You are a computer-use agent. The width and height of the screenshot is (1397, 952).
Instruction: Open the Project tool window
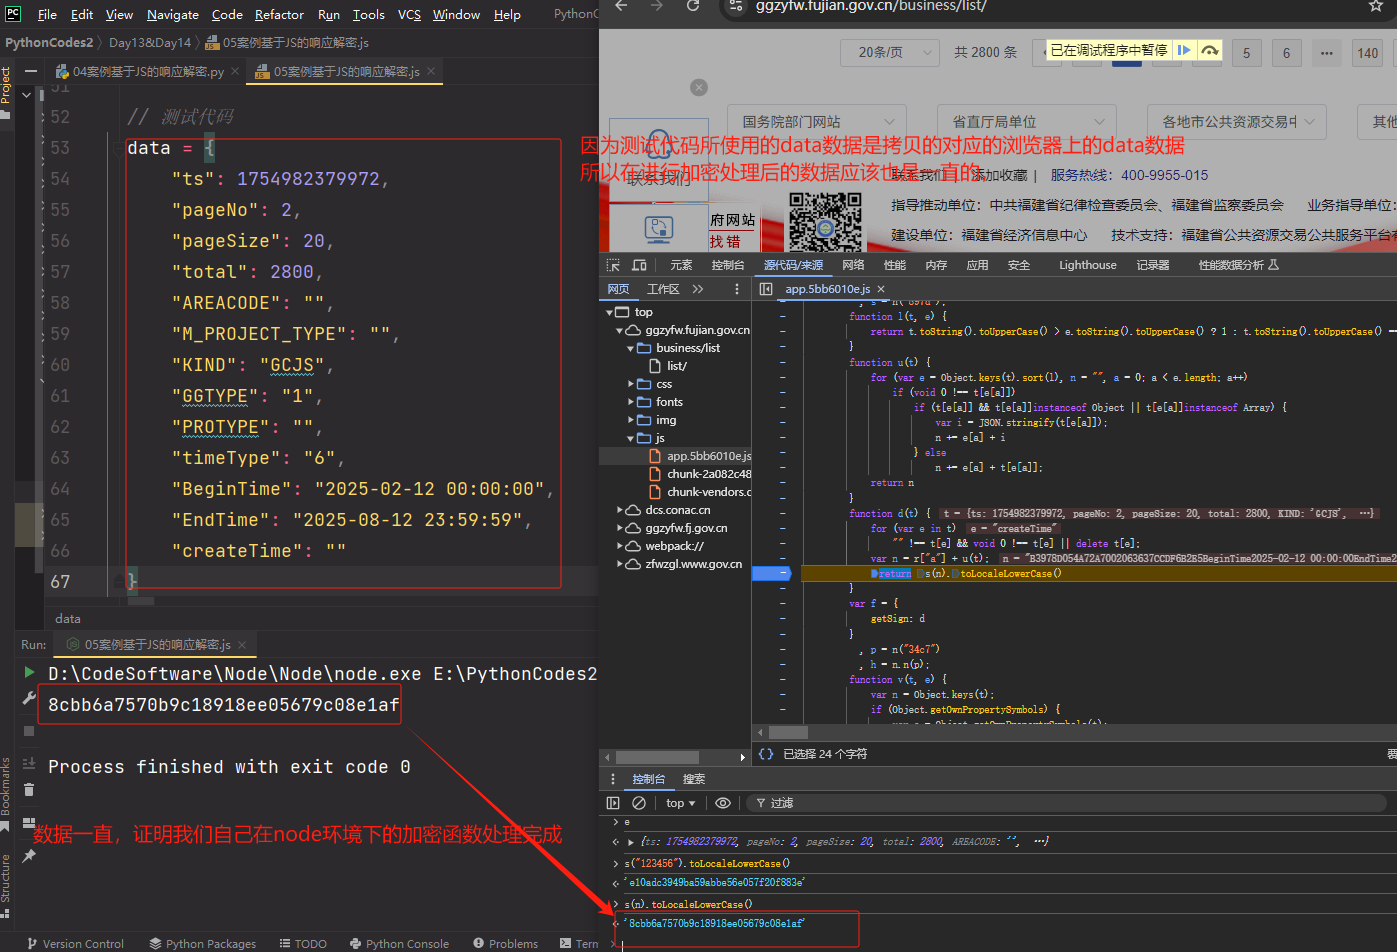click(x=6, y=92)
